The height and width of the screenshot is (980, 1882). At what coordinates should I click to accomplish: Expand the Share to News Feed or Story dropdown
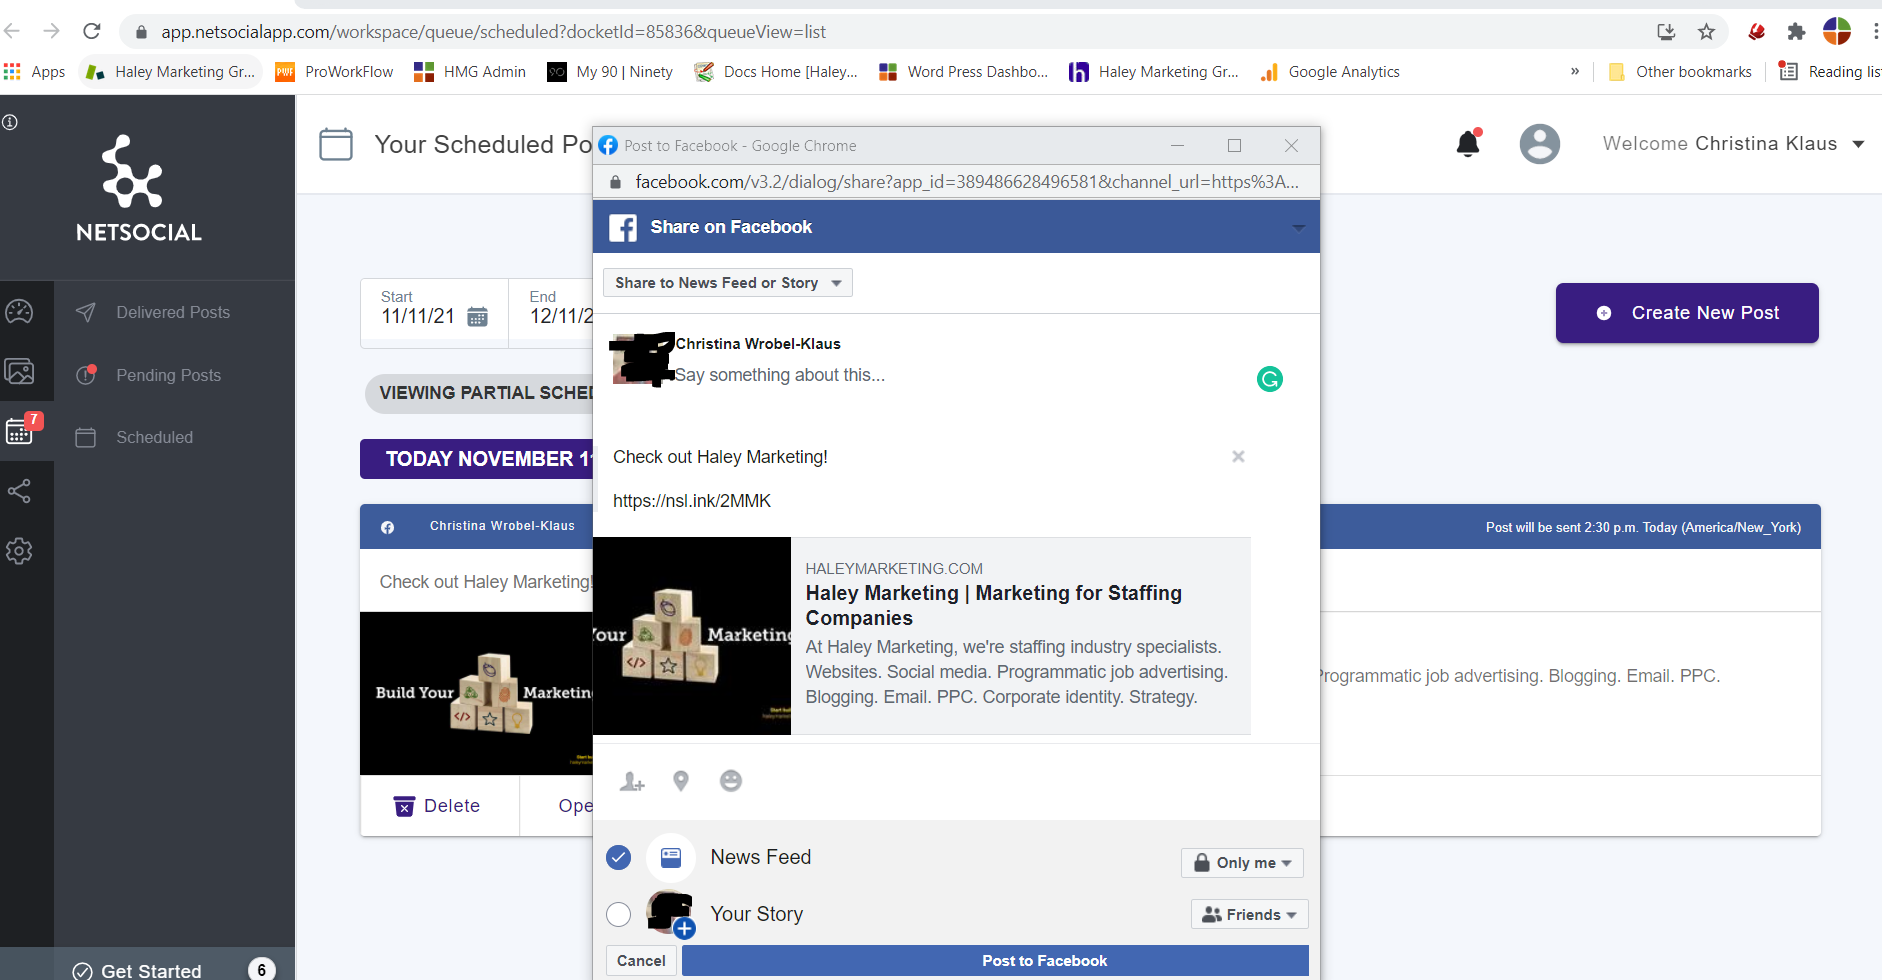tap(728, 283)
